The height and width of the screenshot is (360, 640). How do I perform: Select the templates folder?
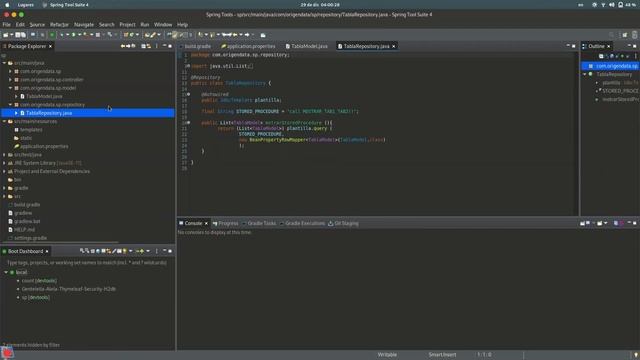[31, 129]
